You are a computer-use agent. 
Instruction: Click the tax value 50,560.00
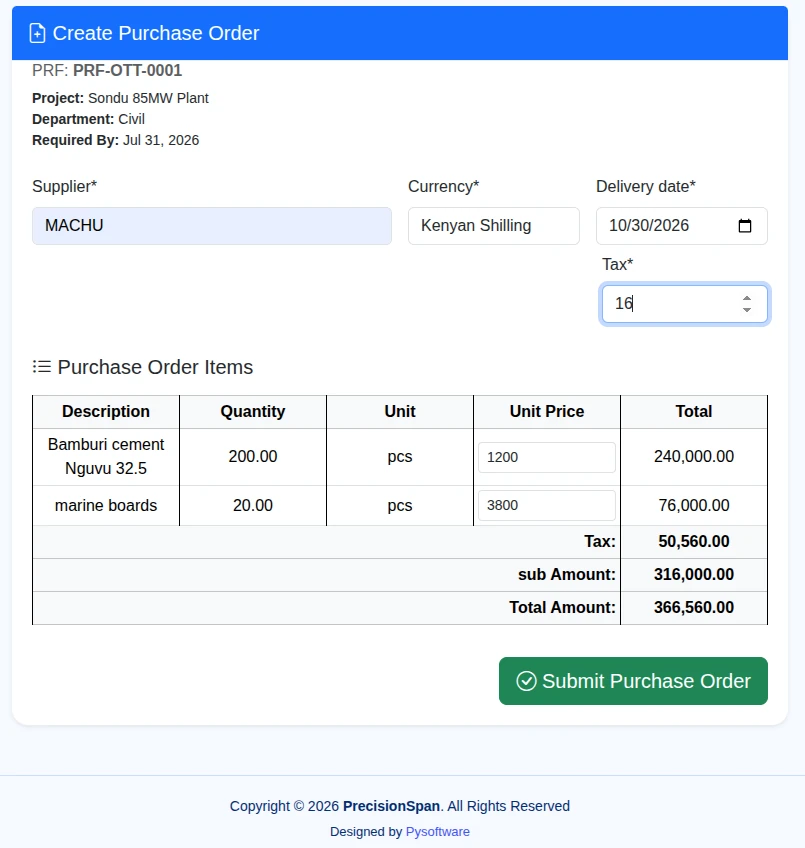point(694,541)
